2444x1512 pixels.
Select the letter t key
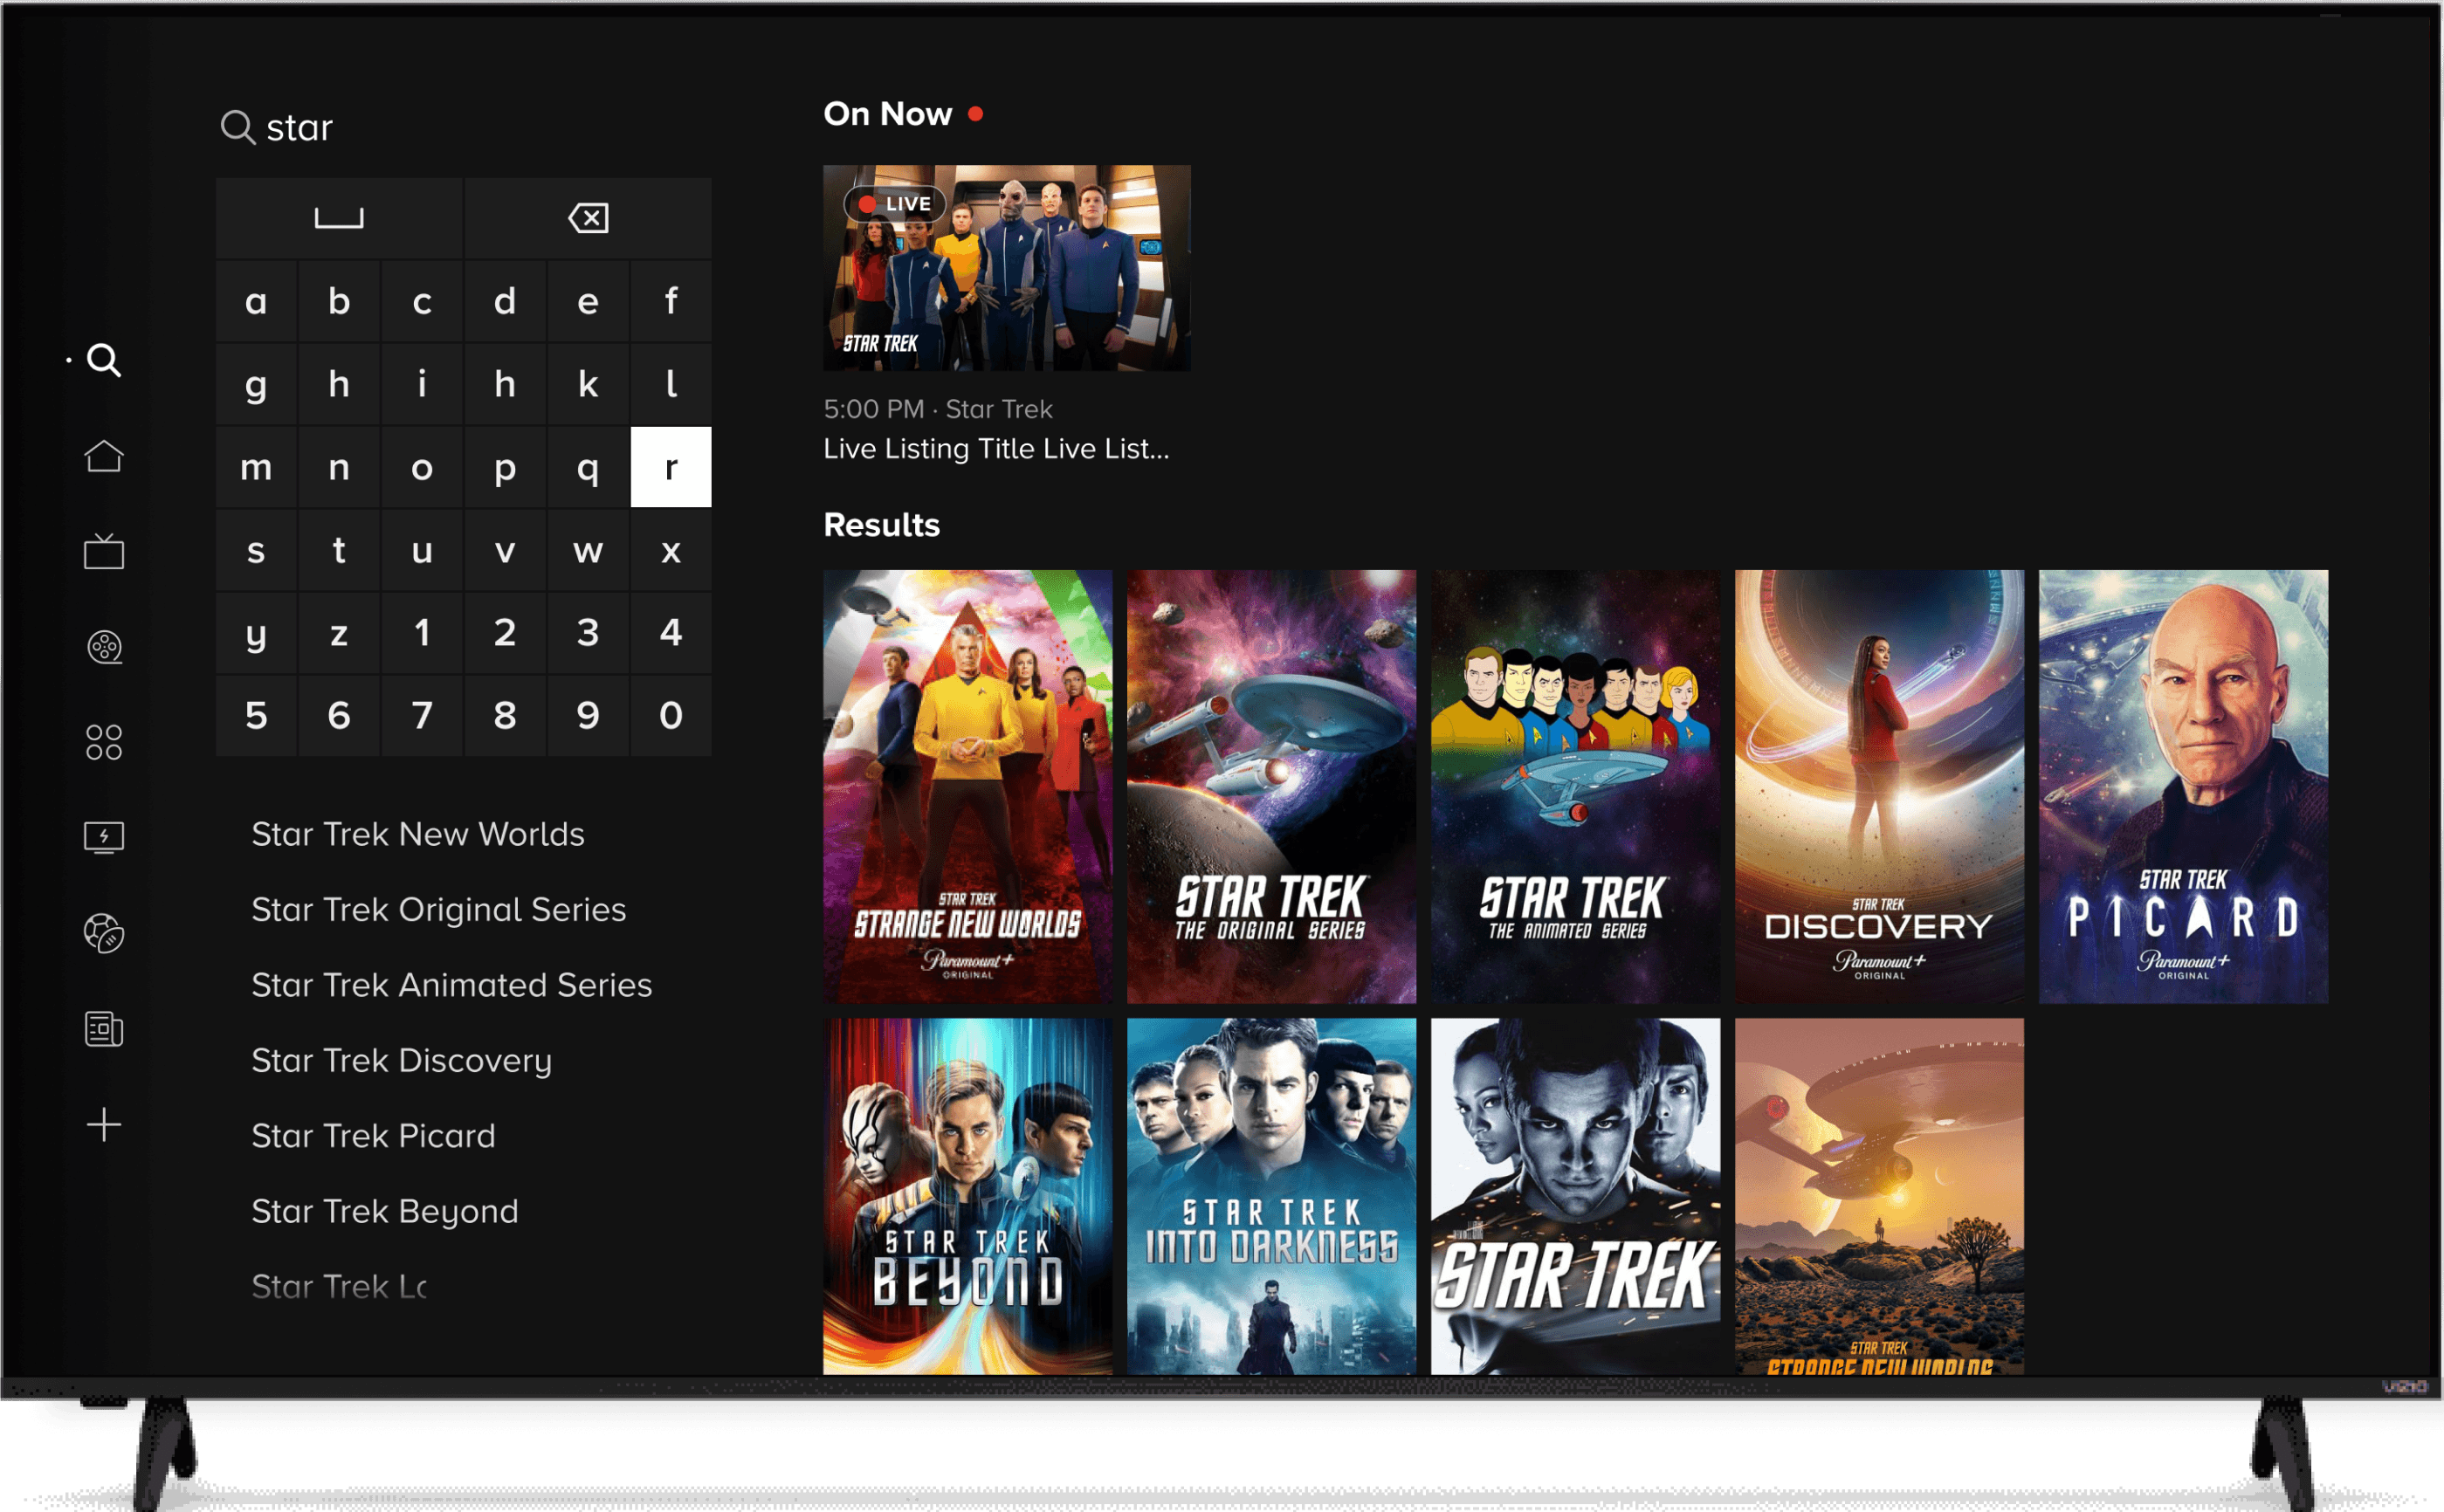[339, 550]
